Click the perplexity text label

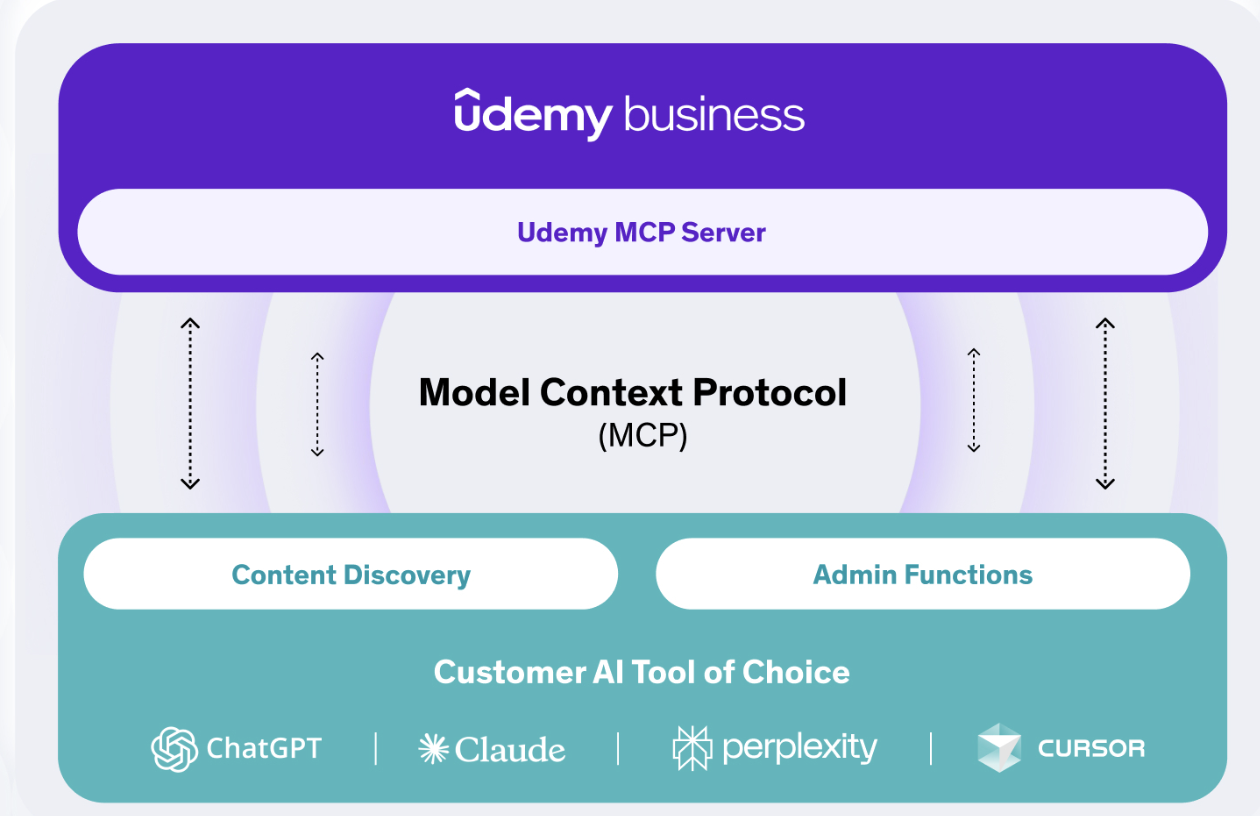point(799,748)
